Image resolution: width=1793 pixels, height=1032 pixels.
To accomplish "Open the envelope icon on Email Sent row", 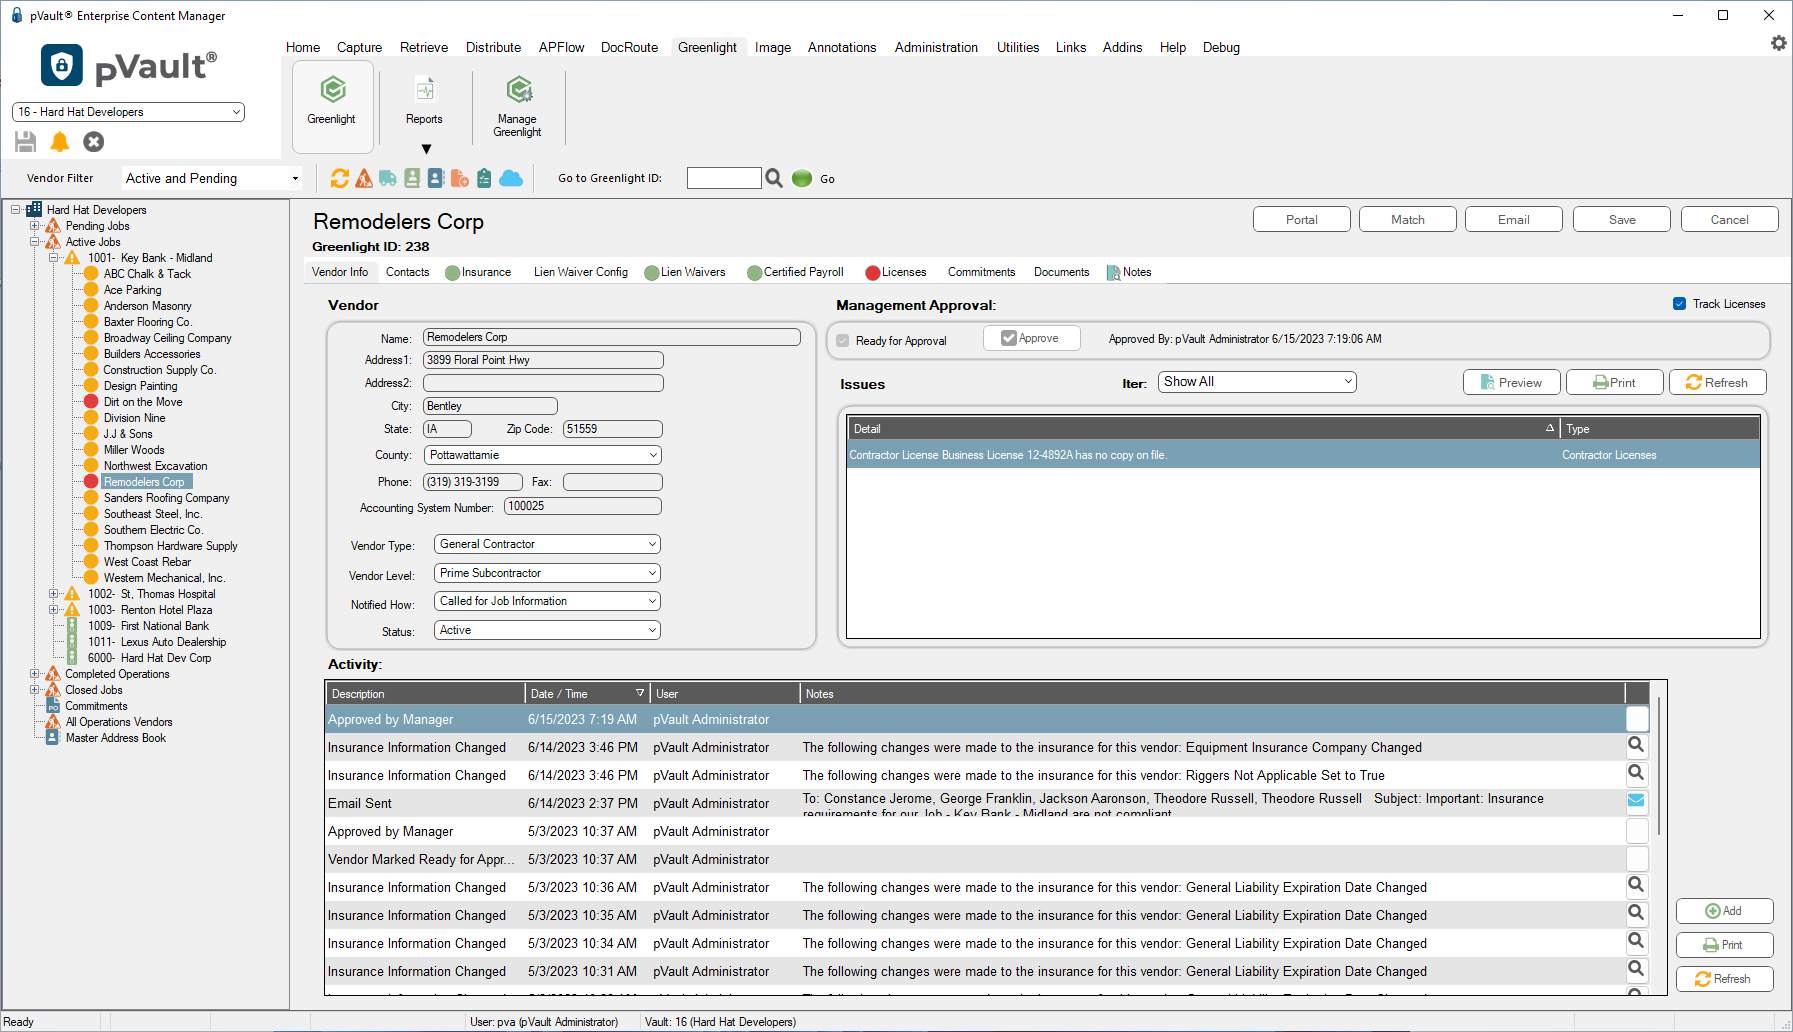I will point(1636,800).
